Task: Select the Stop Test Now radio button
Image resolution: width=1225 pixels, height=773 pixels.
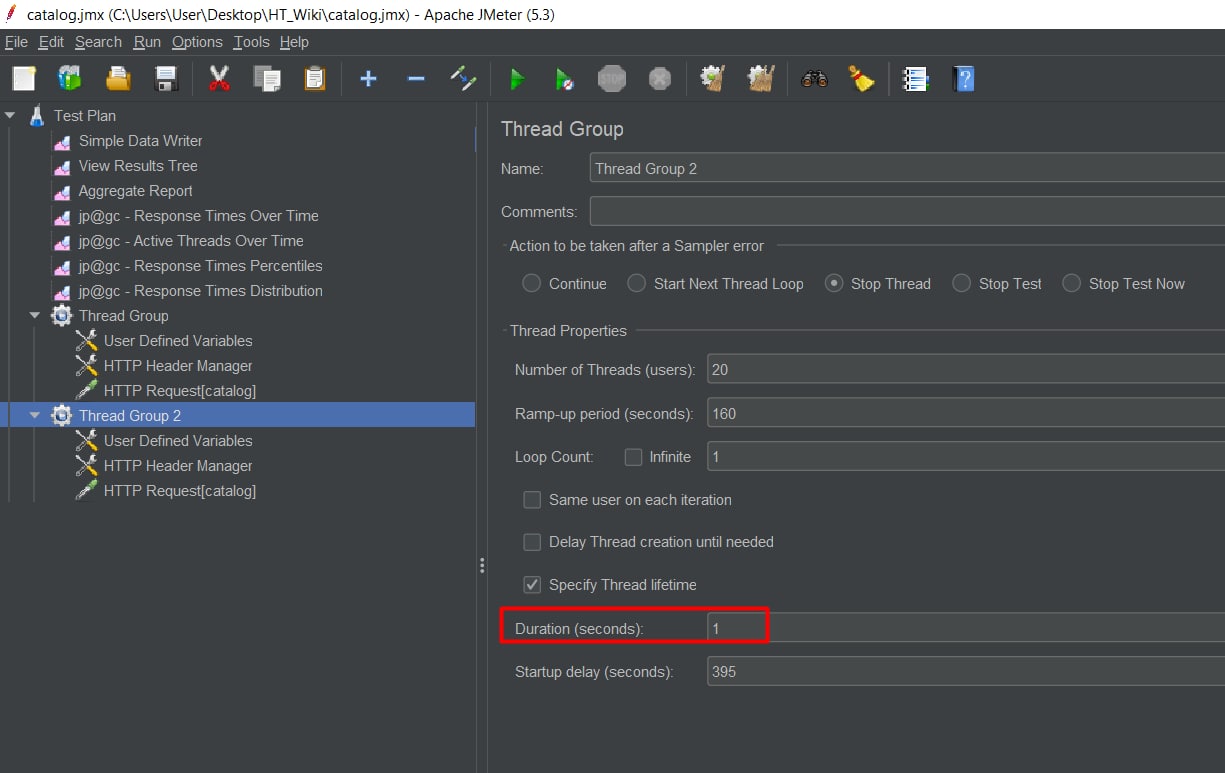Action: 1072,284
